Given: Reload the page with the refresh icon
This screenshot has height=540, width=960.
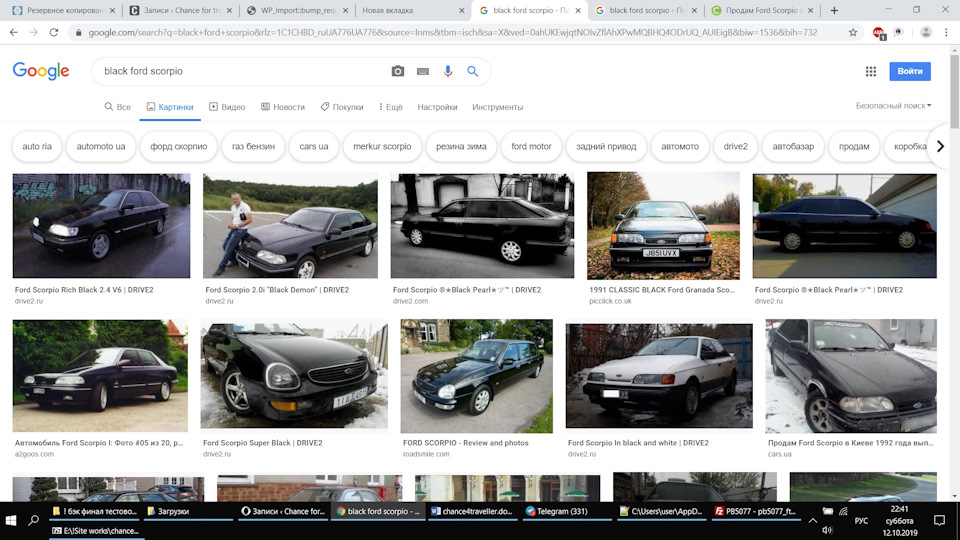Looking at the screenshot, I should (x=54, y=32).
